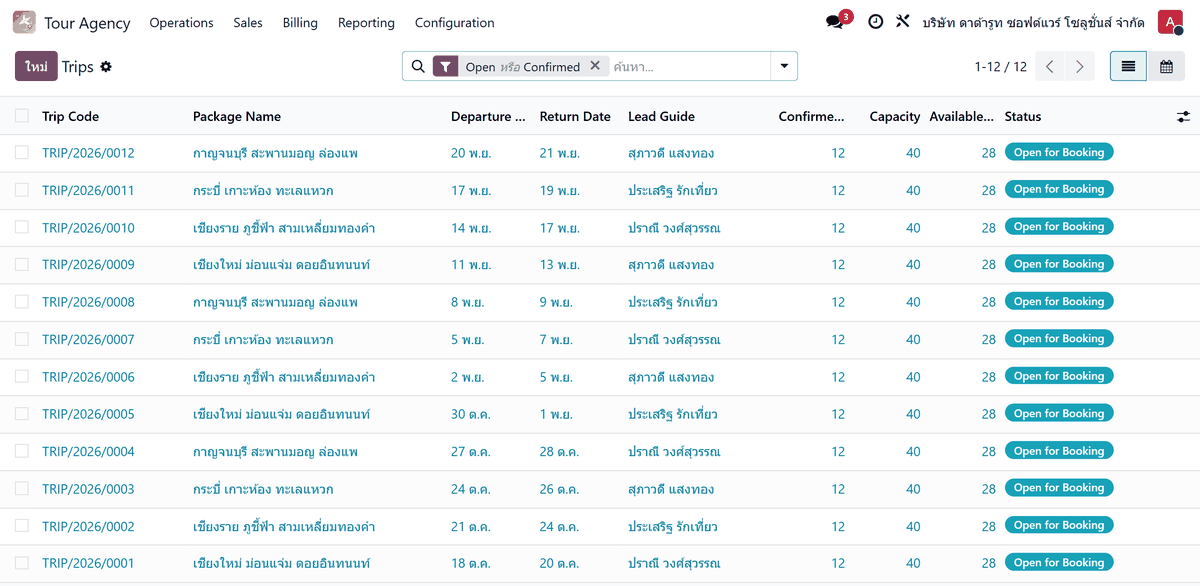Sort by the Capacity column header
Screen dimensions: 1200x586
[x=895, y=116]
